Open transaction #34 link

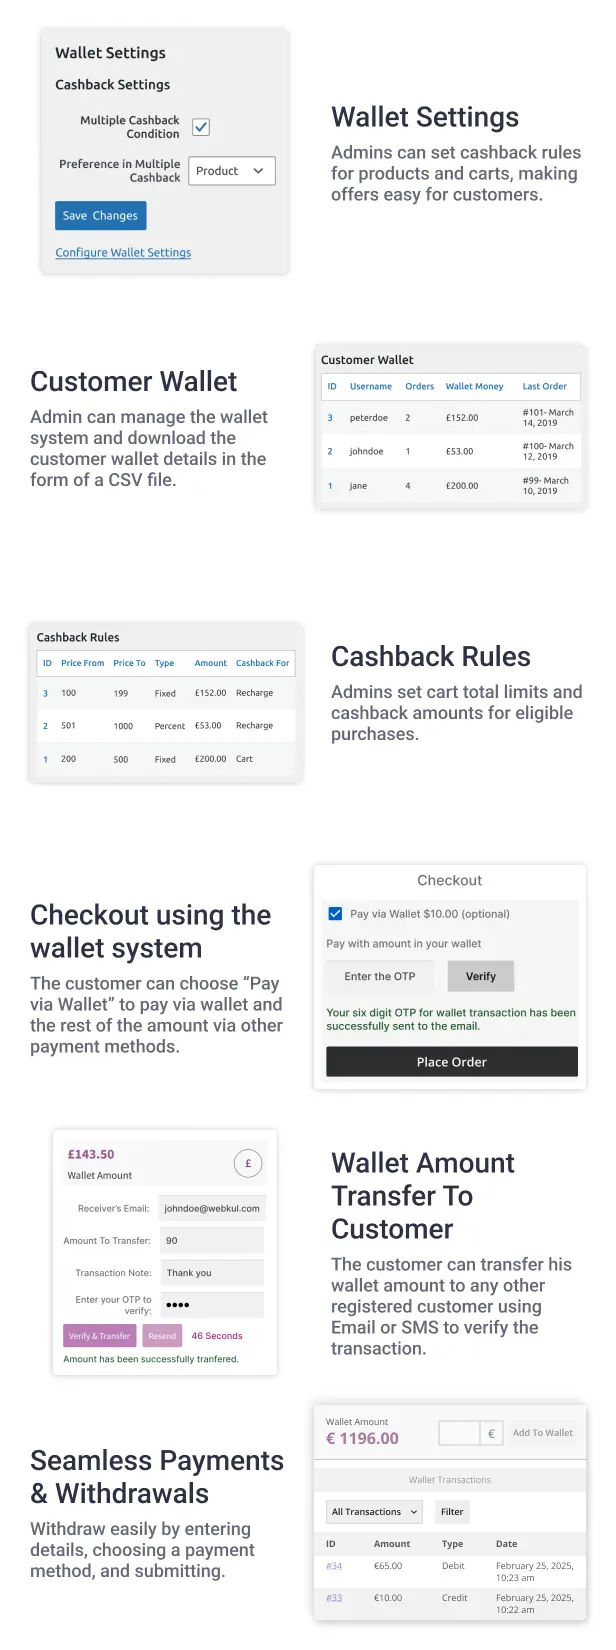click(x=334, y=1566)
